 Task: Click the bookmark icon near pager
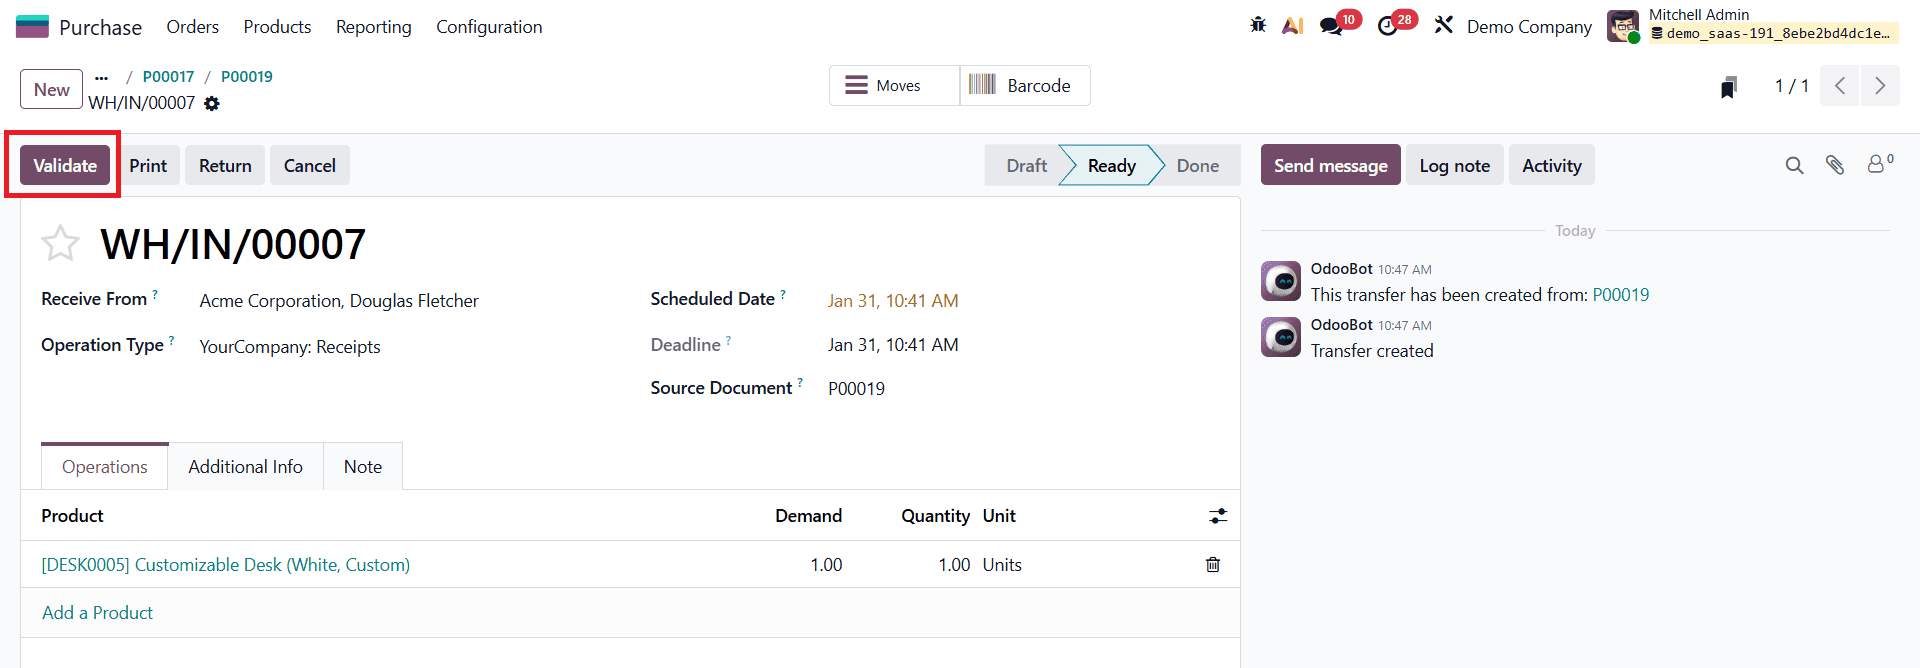pyautogui.click(x=1729, y=87)
